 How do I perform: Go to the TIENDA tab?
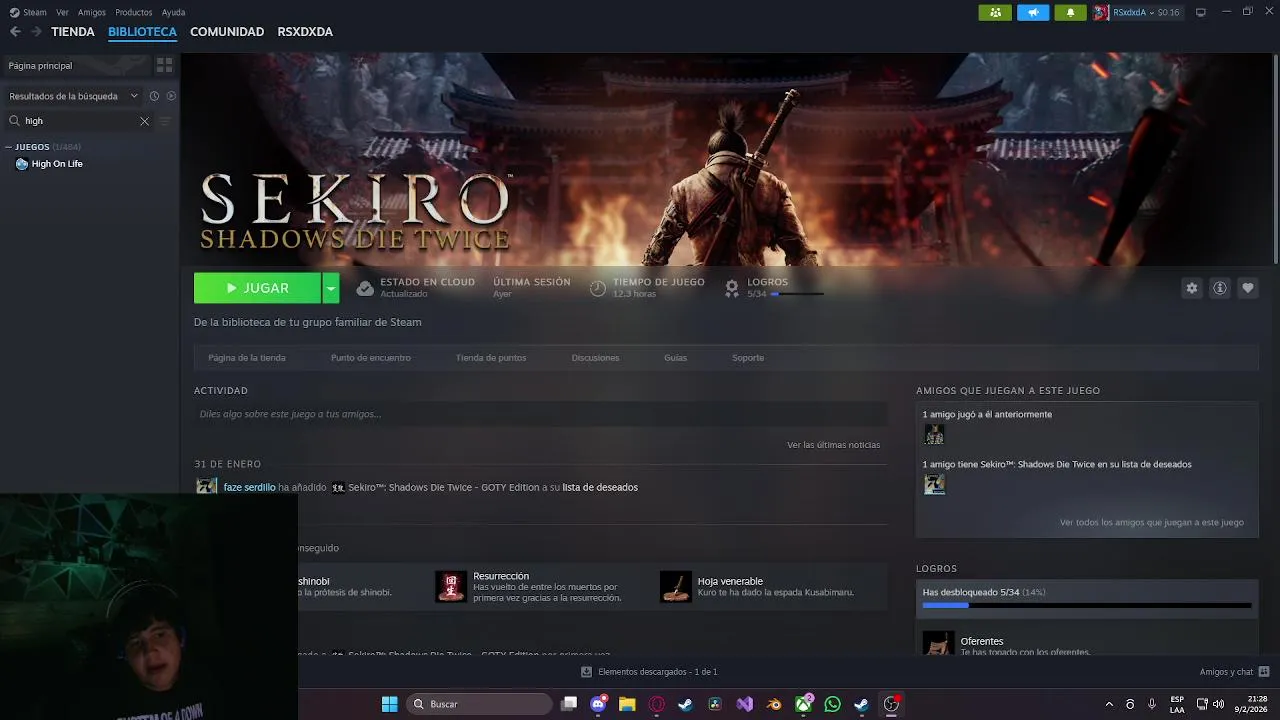pyautogui.click(x=73, y=32)
